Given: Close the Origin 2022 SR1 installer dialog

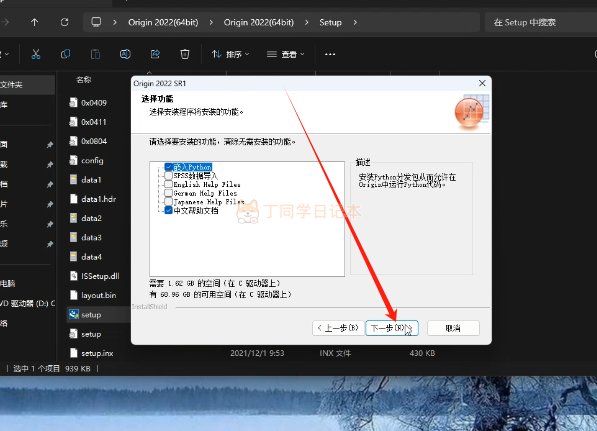Looking at the screenshot, I should (x=482, y=83).
